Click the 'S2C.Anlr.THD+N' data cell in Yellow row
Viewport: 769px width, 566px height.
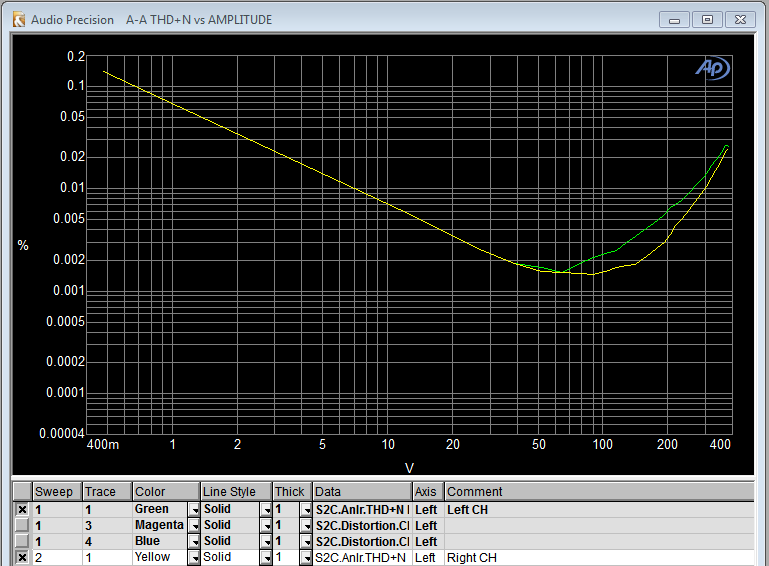tap(362, 558)
